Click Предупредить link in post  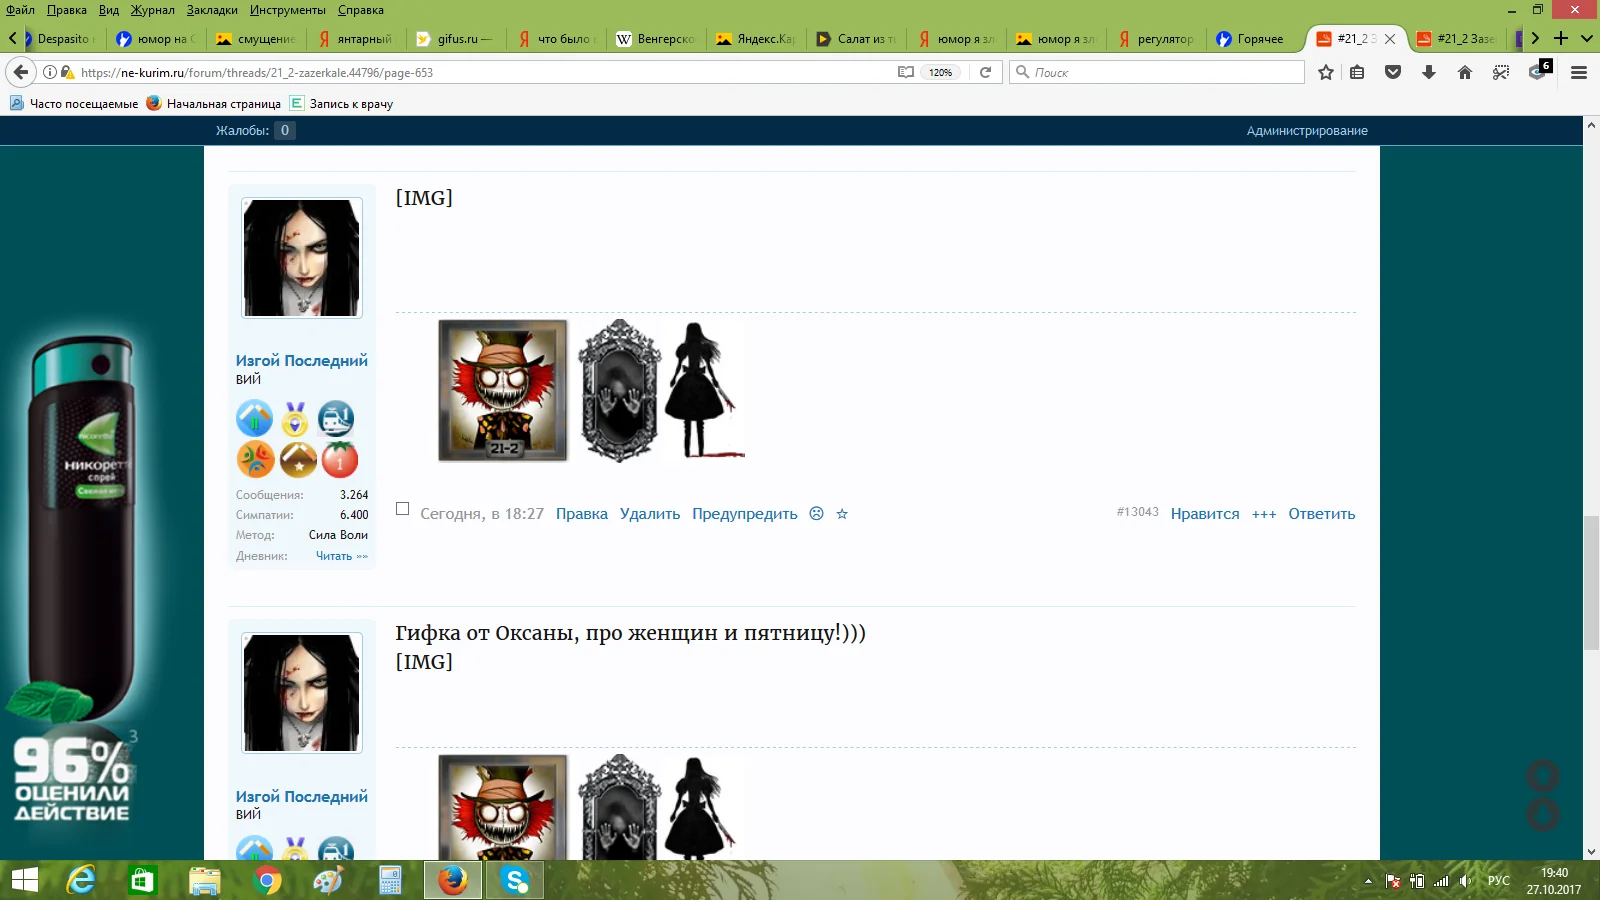[x=745, y=514]
